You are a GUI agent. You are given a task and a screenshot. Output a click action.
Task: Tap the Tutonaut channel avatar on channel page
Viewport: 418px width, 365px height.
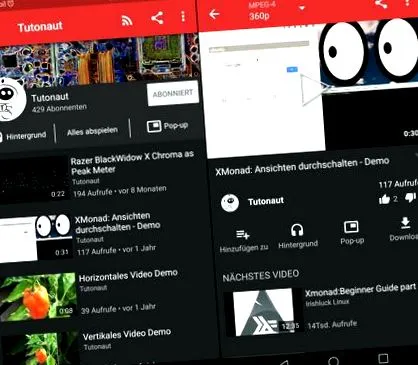coord(11,100)
